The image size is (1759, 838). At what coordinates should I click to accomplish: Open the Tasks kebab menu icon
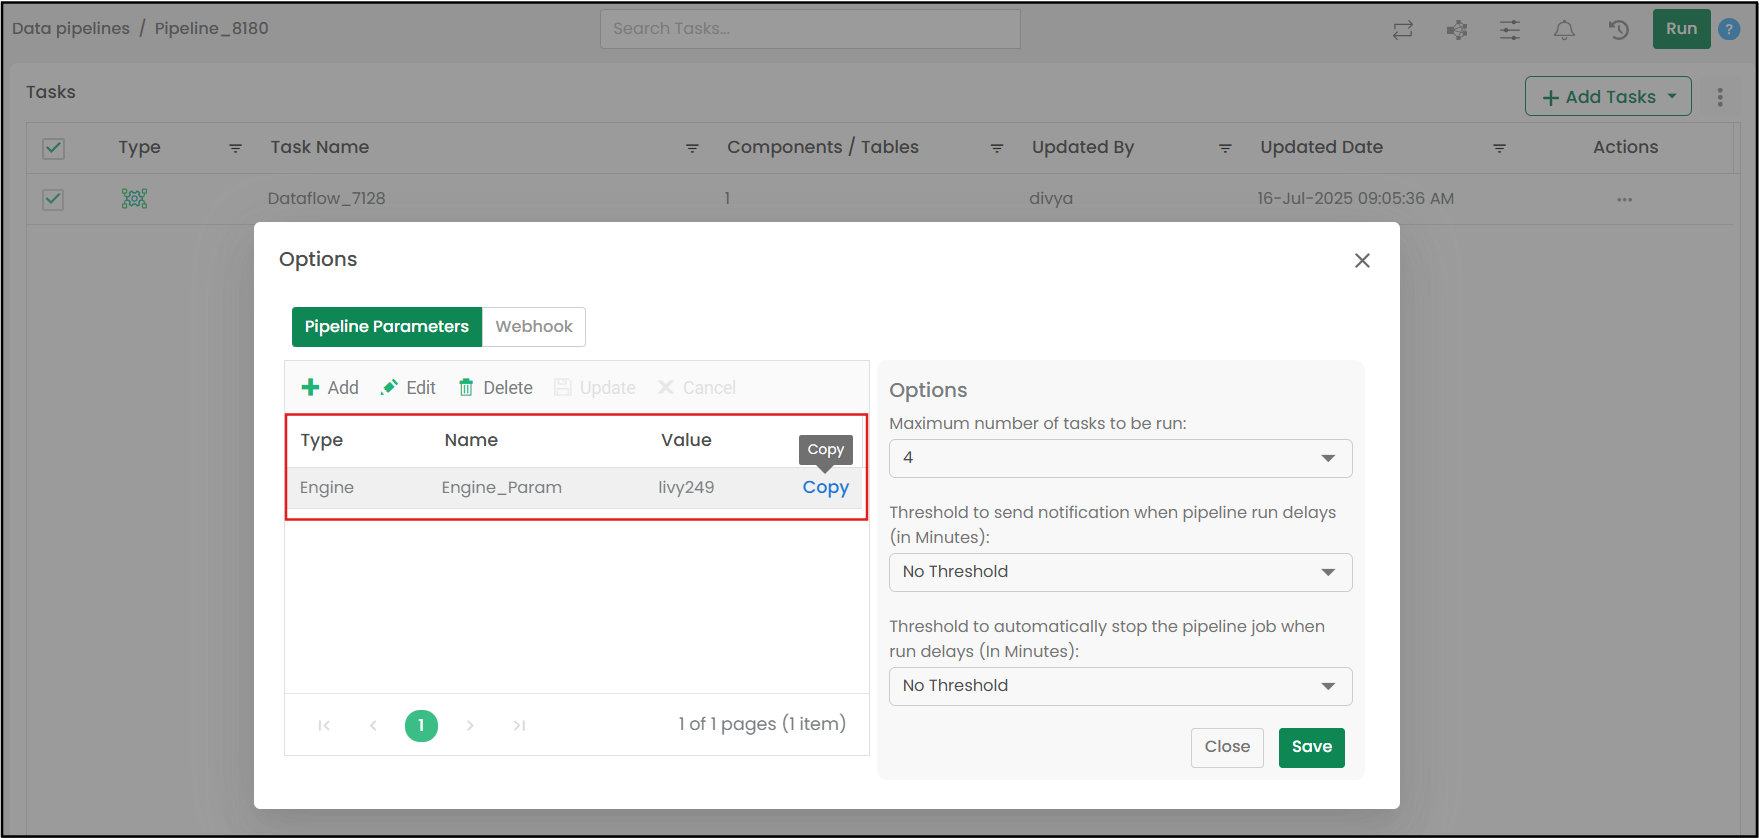pyautogui.click(x=1720, y=97)
